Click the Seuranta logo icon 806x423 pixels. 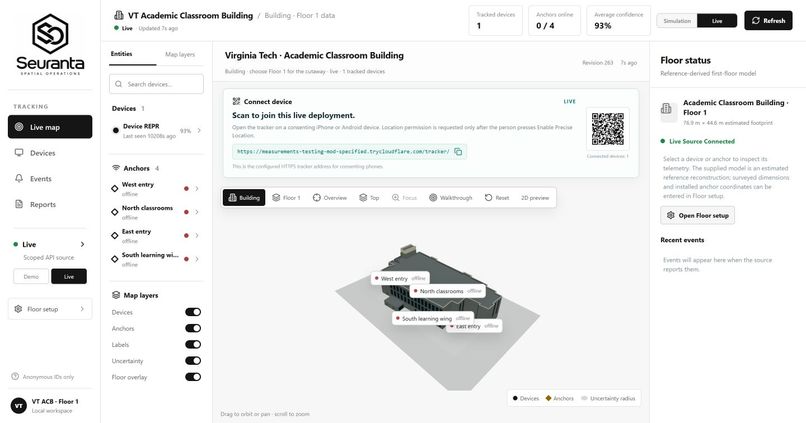(x=50, y=34)
